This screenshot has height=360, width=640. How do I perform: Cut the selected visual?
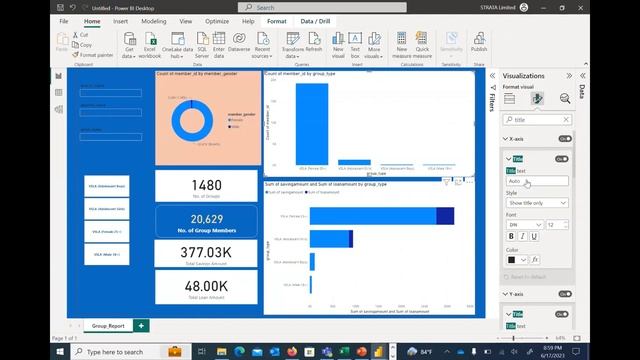[x=80, y=35]
